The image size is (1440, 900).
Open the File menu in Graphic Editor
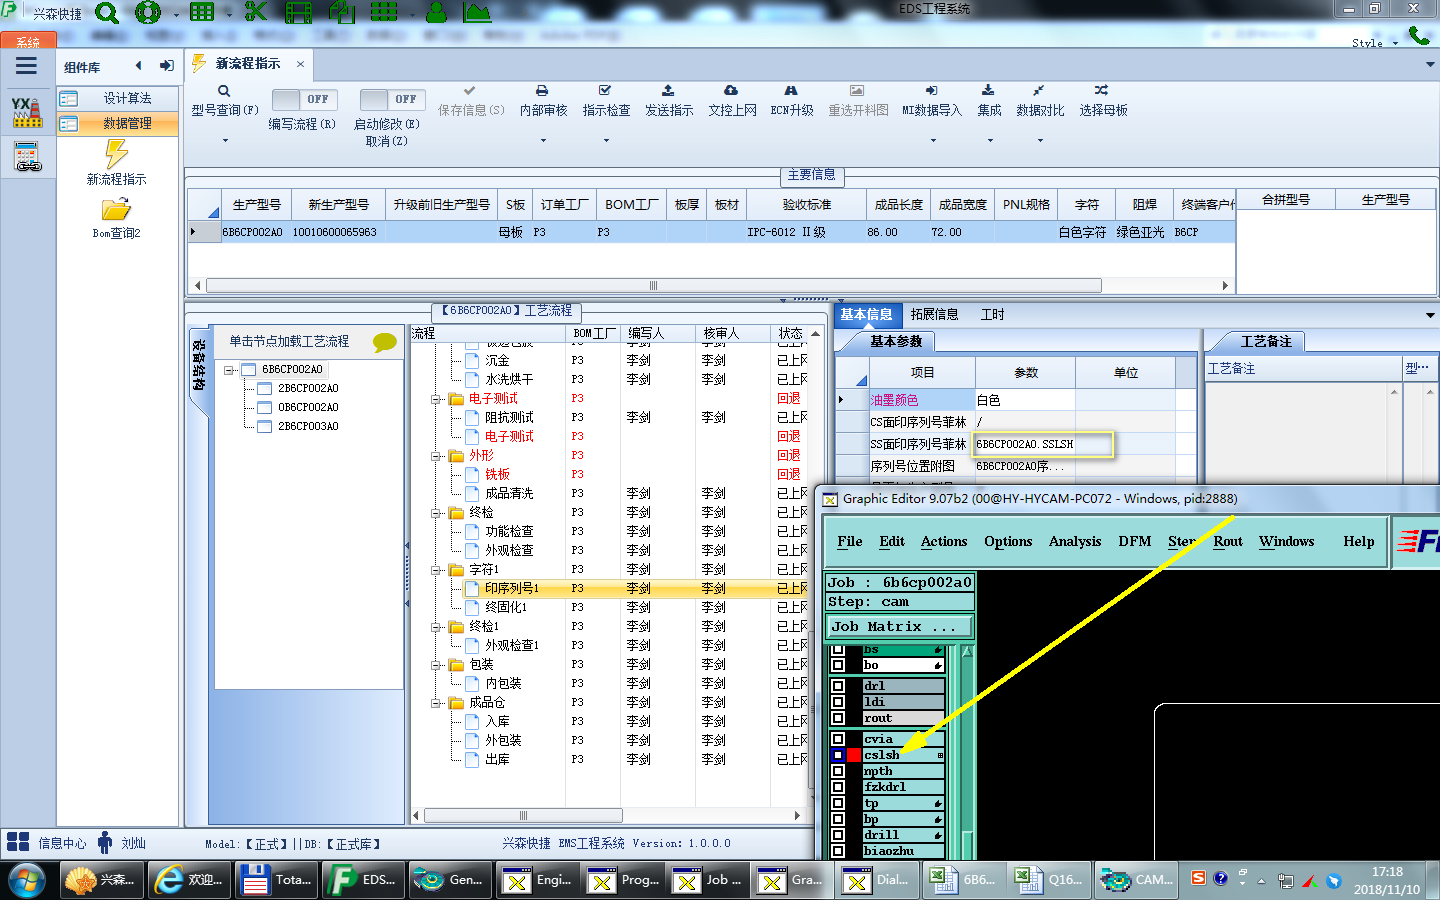(849, 542)
